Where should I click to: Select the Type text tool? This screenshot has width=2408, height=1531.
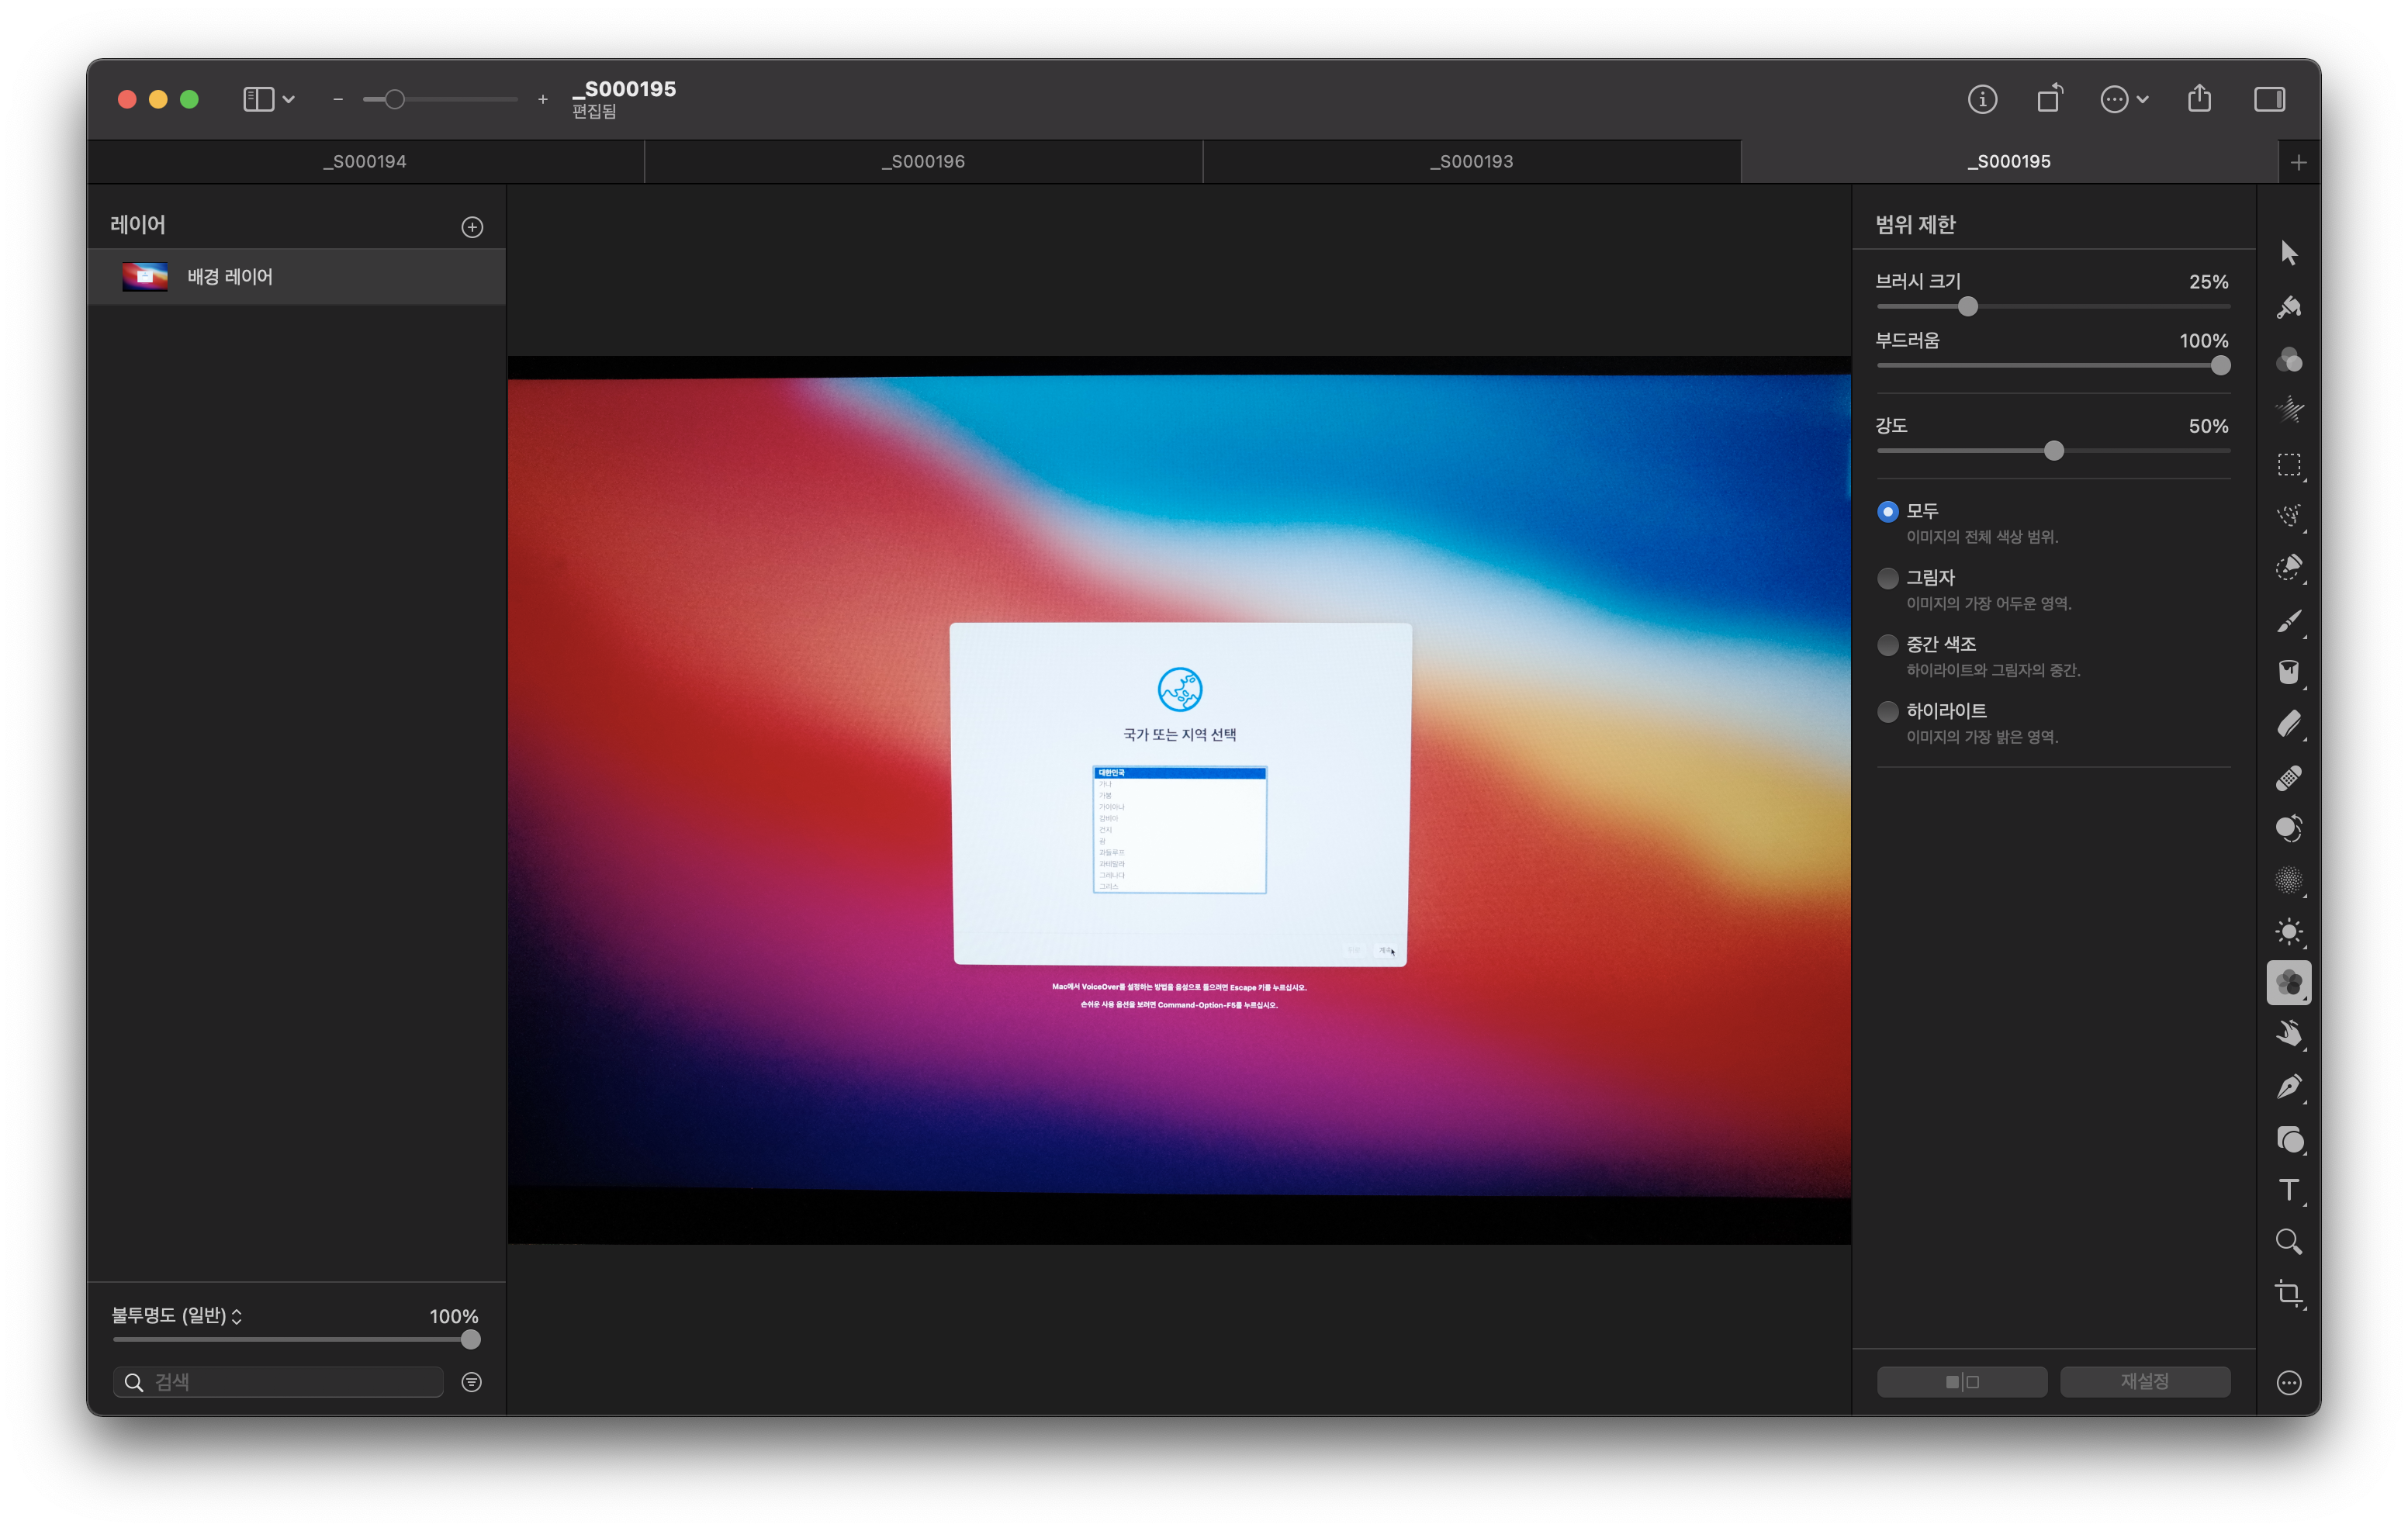click(x=2288, y=1190)
